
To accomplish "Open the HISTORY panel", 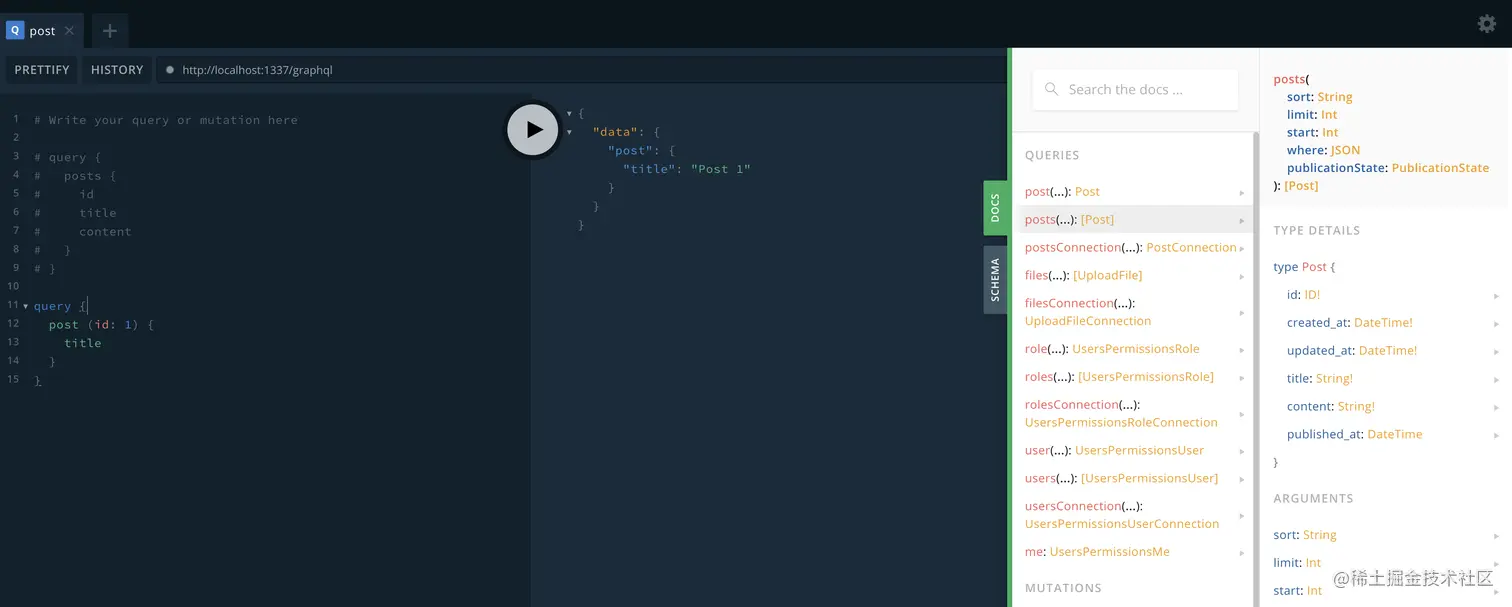I will pos(117,70).
